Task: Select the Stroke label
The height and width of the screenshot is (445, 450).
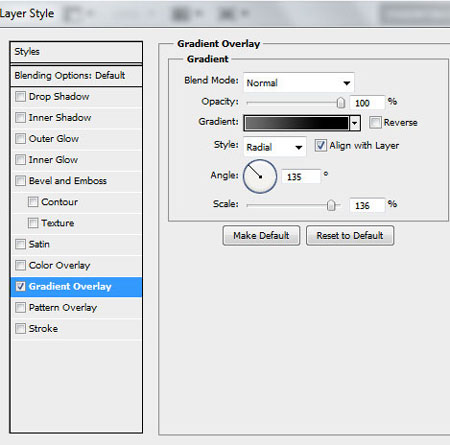Action: 43,329
